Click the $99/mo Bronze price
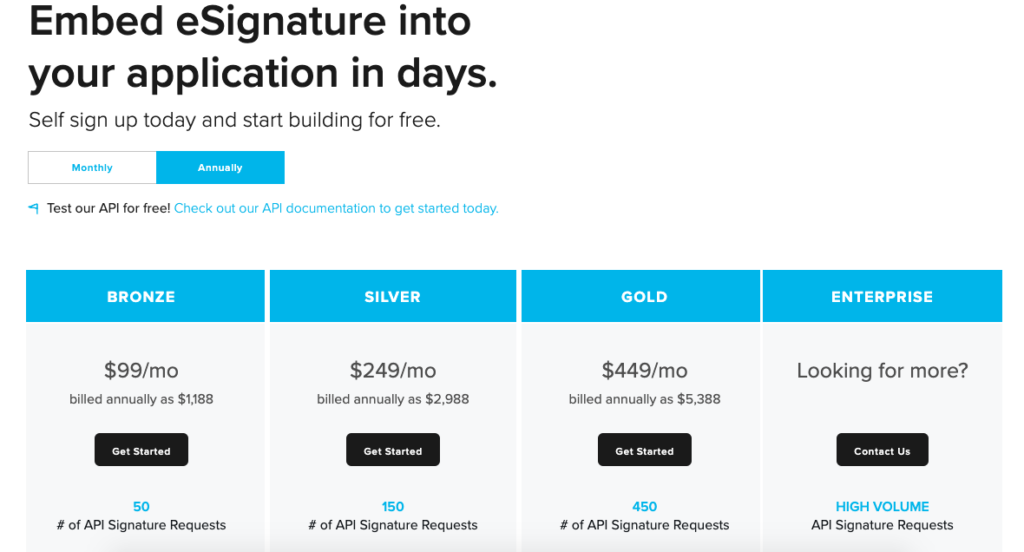 point(141,370)
